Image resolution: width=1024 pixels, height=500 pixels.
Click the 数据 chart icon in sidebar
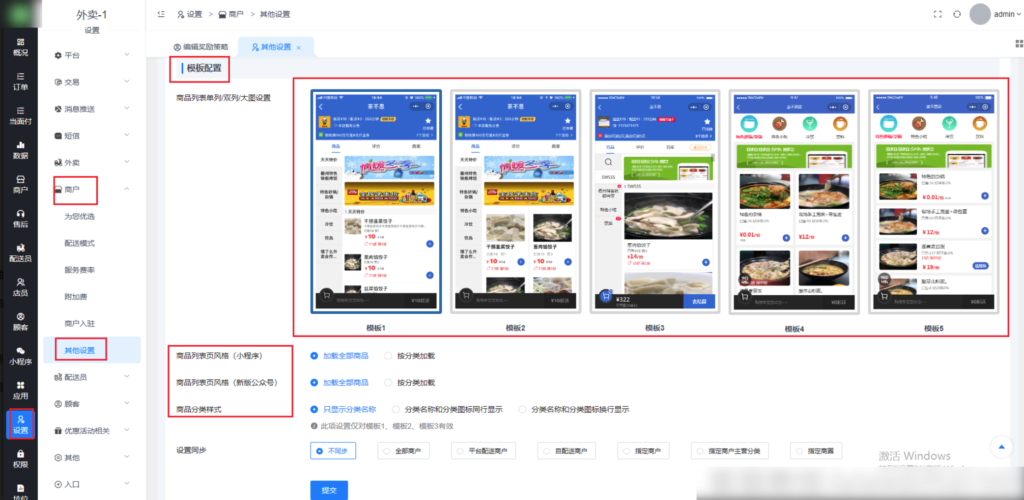click(x=19, y=149)
